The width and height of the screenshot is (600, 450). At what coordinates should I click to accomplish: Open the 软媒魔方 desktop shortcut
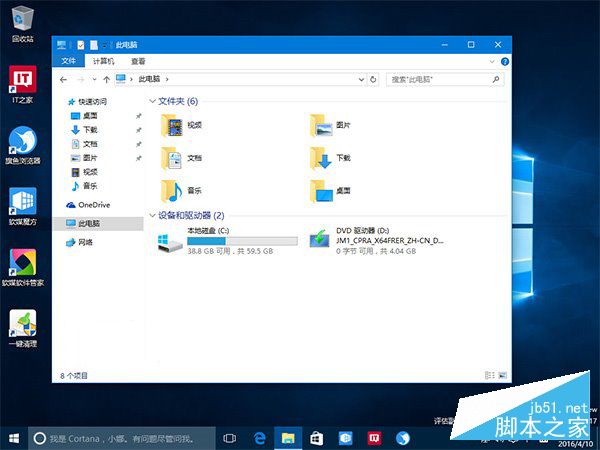pos(23,207)
